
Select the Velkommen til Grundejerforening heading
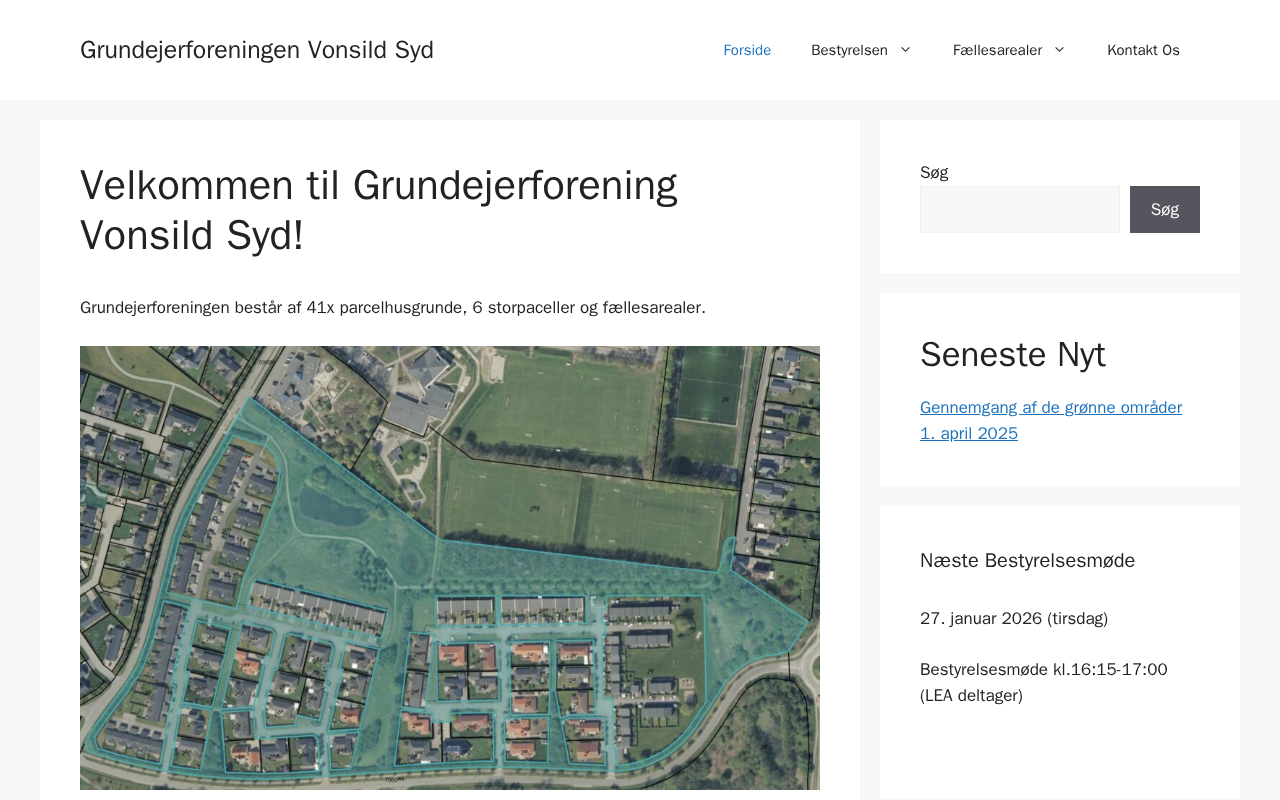coord(379,210)
